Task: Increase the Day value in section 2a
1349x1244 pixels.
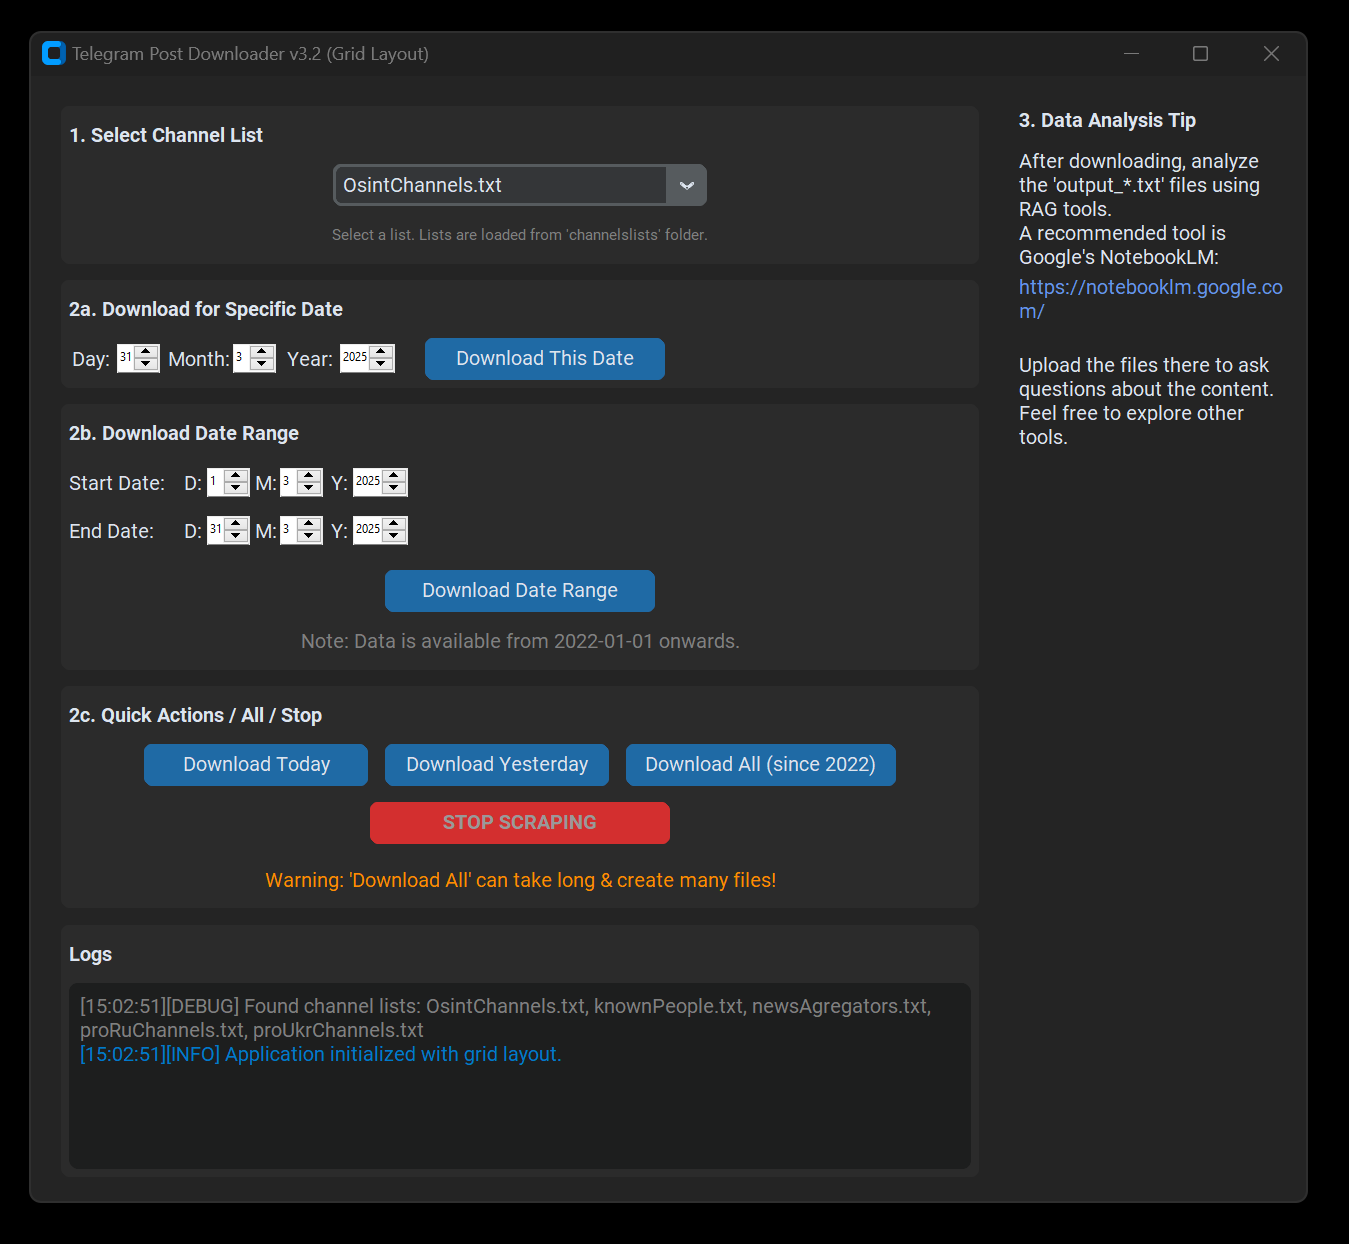Action: (x=147, y=352)
